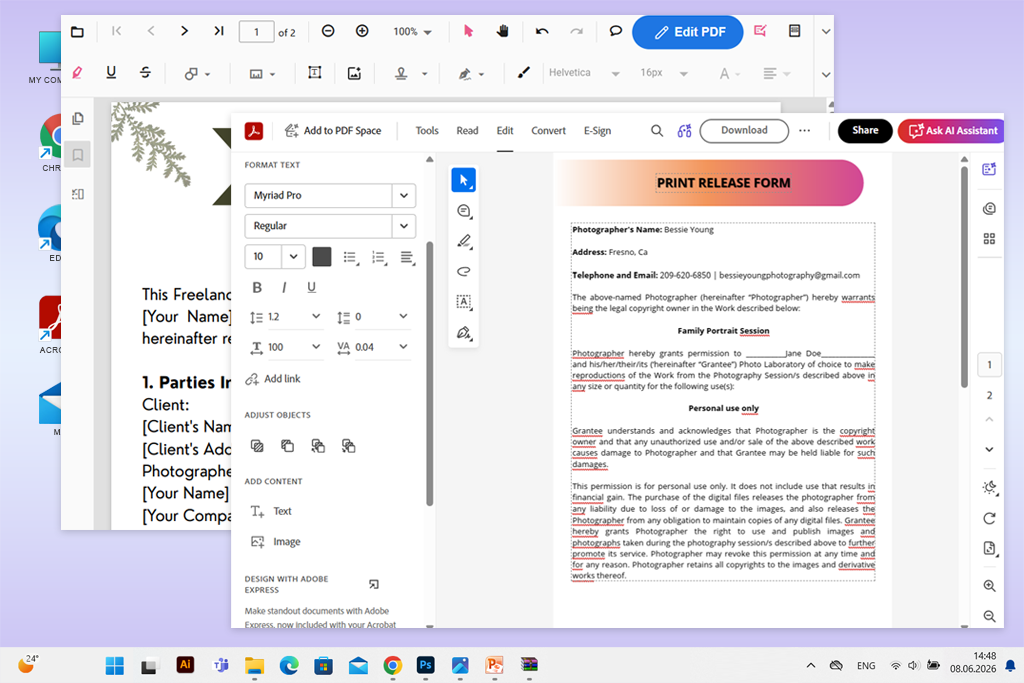This screenshot has height=683, width=1024.
Task: Insert an image in back toolbar
Action: click(354, 73)
